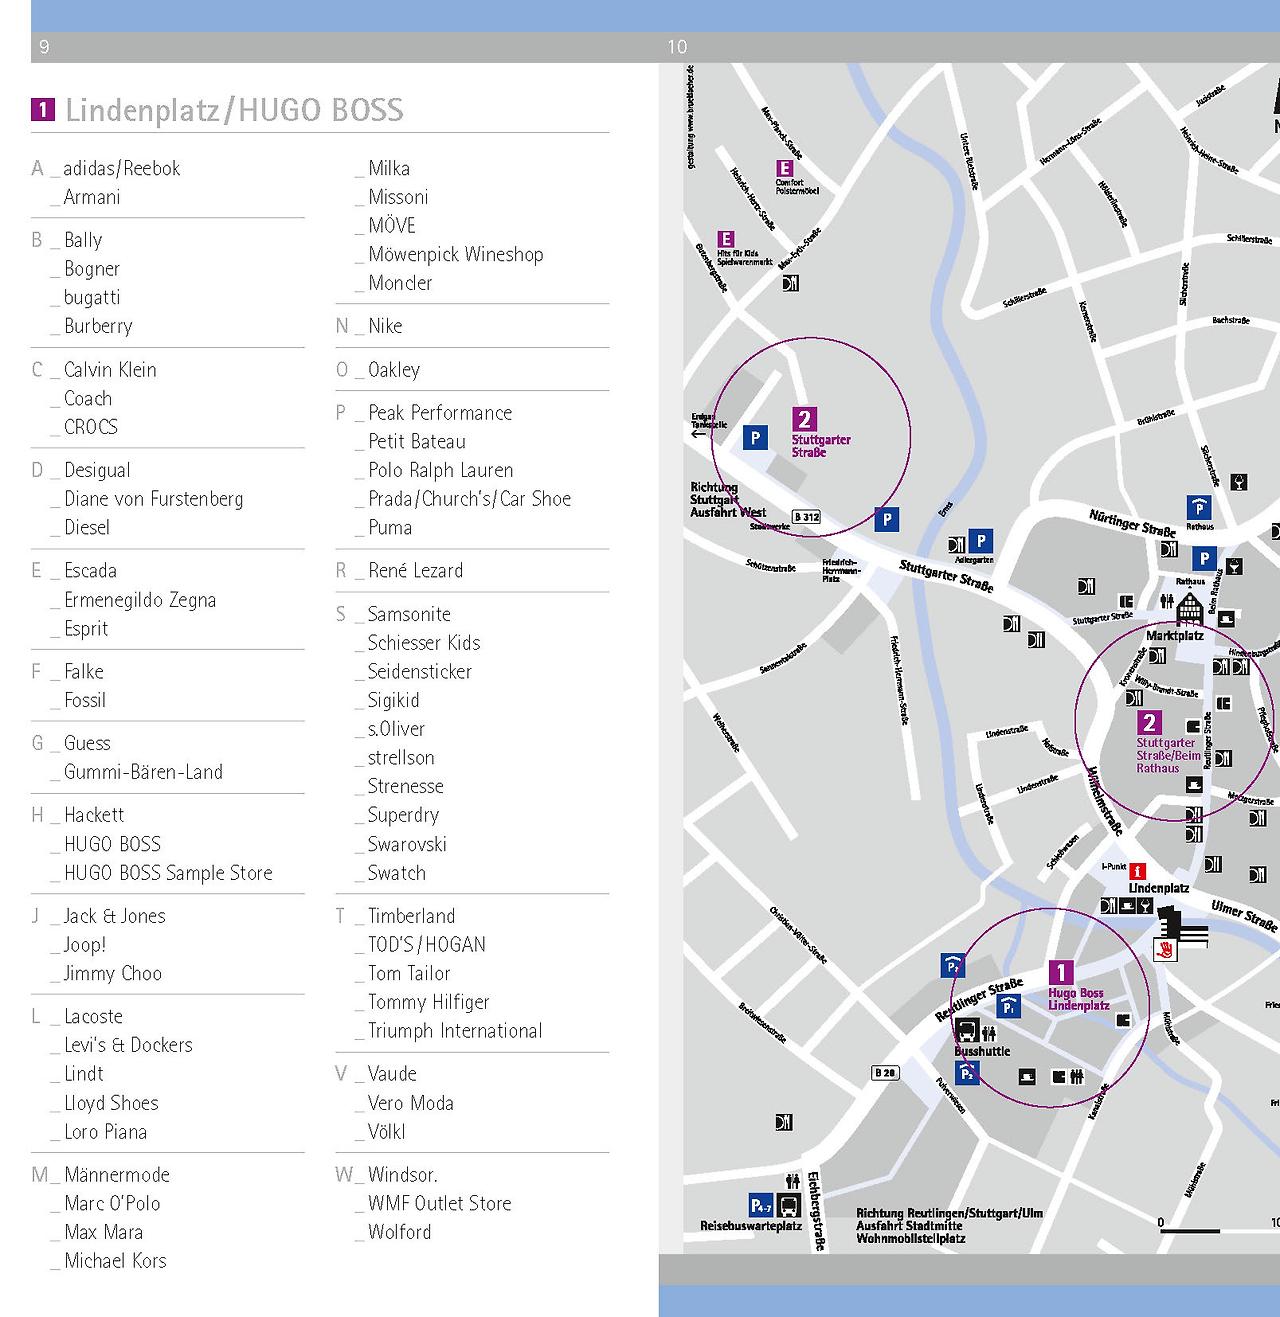Image resolution: width=1280 pixels, height=1317 pixels.
Task: Select the magenta E icon above Hits für Kids
Action: (x=726, y=239)
